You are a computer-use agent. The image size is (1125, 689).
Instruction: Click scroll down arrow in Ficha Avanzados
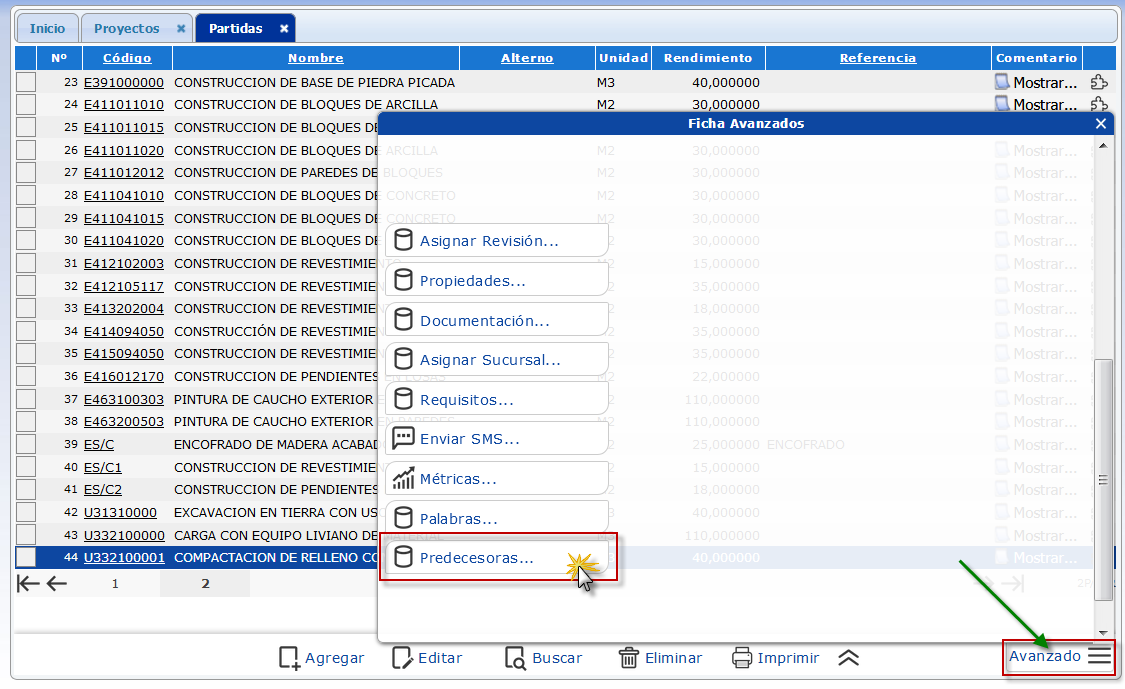[x=1103, y=633]
